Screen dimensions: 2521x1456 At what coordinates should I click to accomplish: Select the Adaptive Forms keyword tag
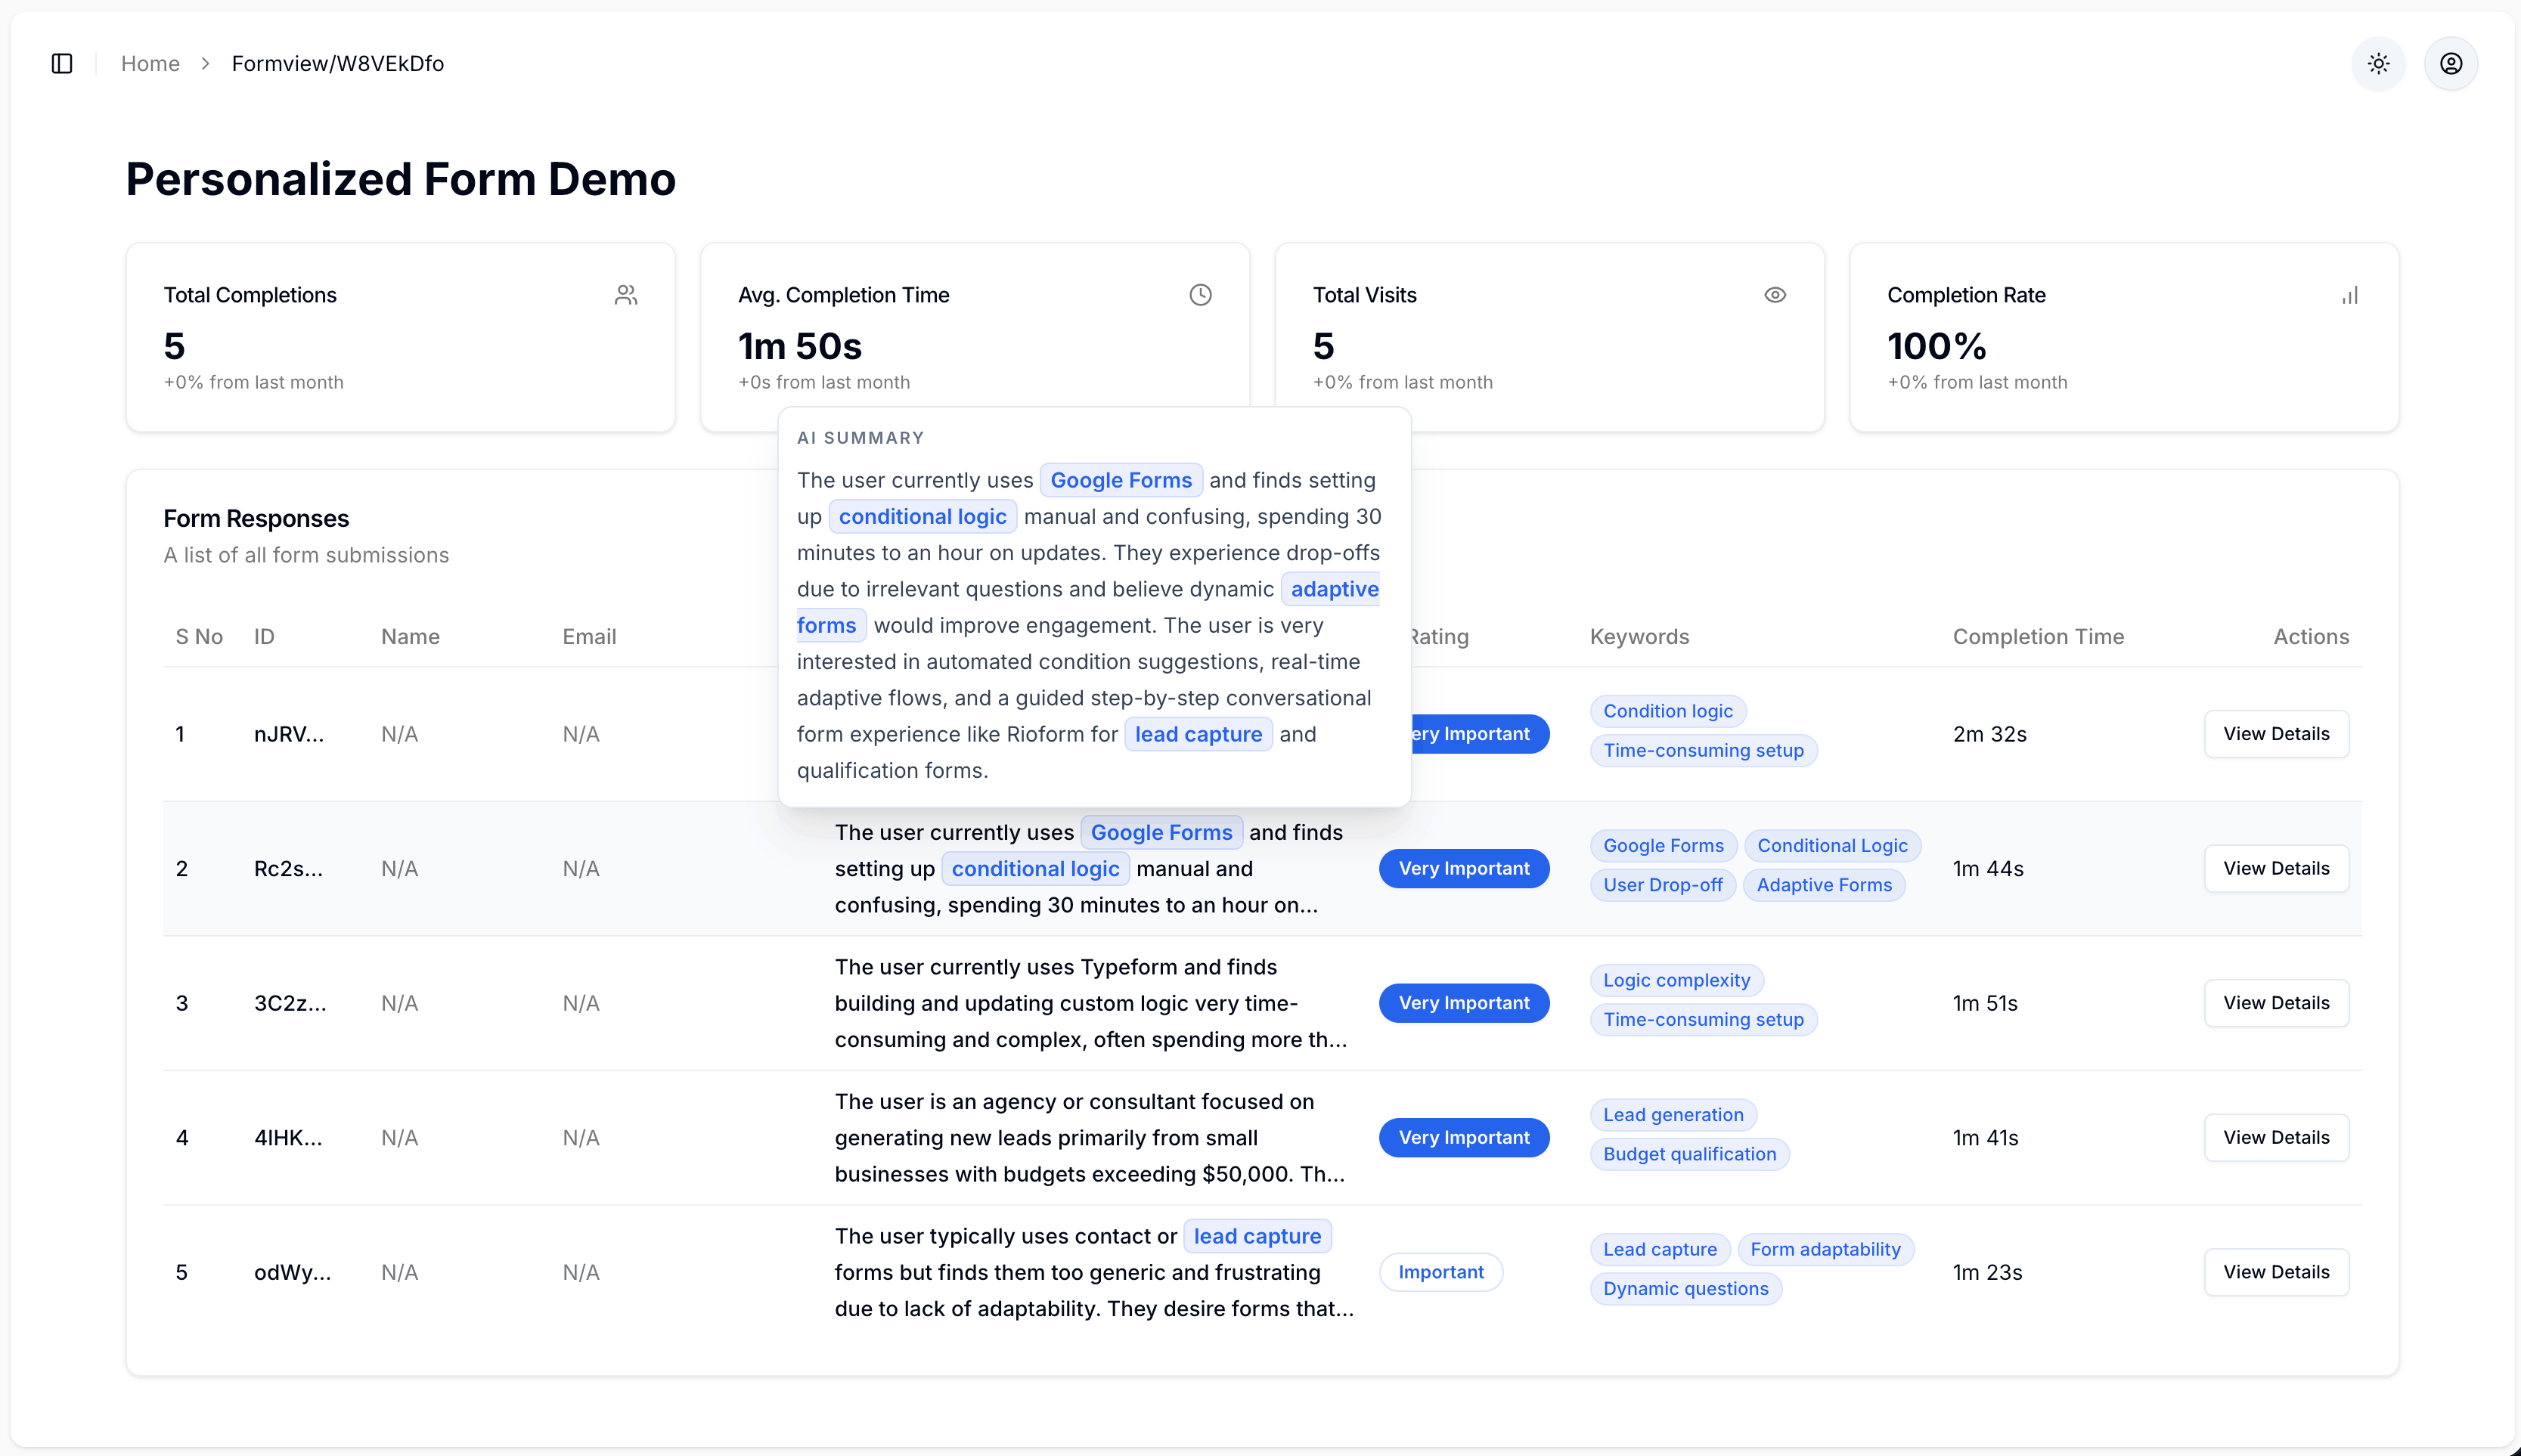[1824, 885]
